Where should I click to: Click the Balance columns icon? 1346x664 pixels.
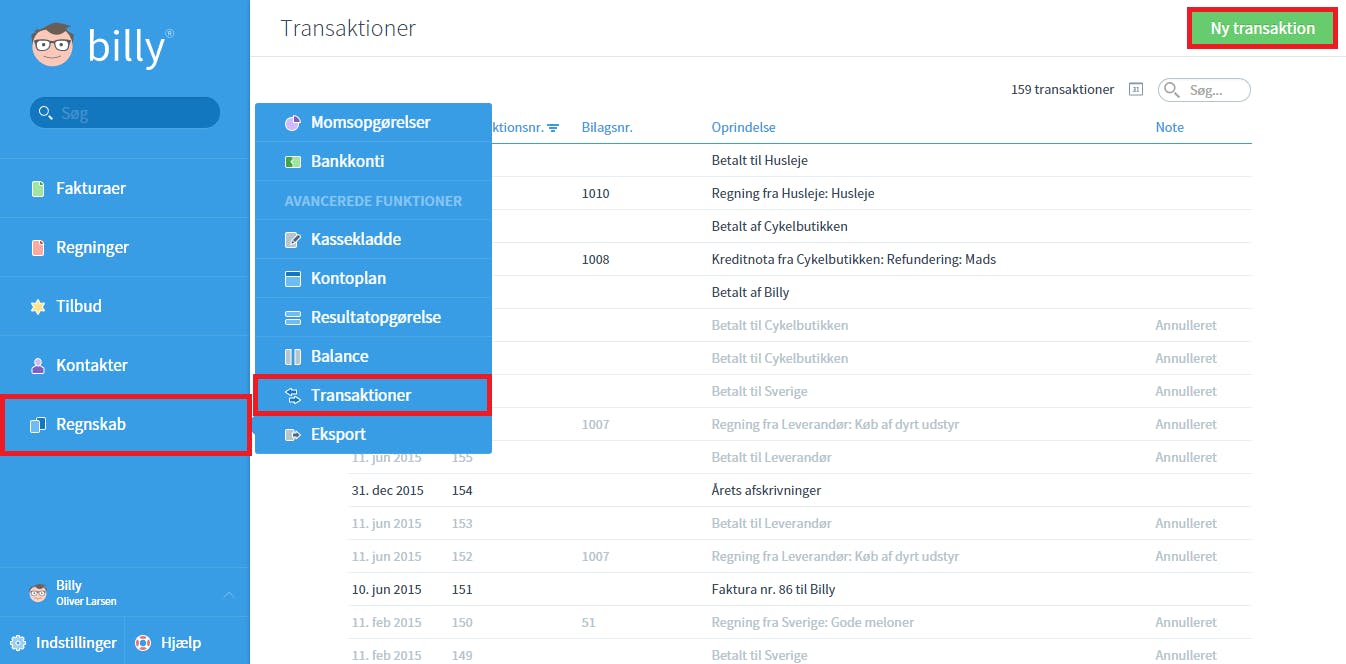293,357
